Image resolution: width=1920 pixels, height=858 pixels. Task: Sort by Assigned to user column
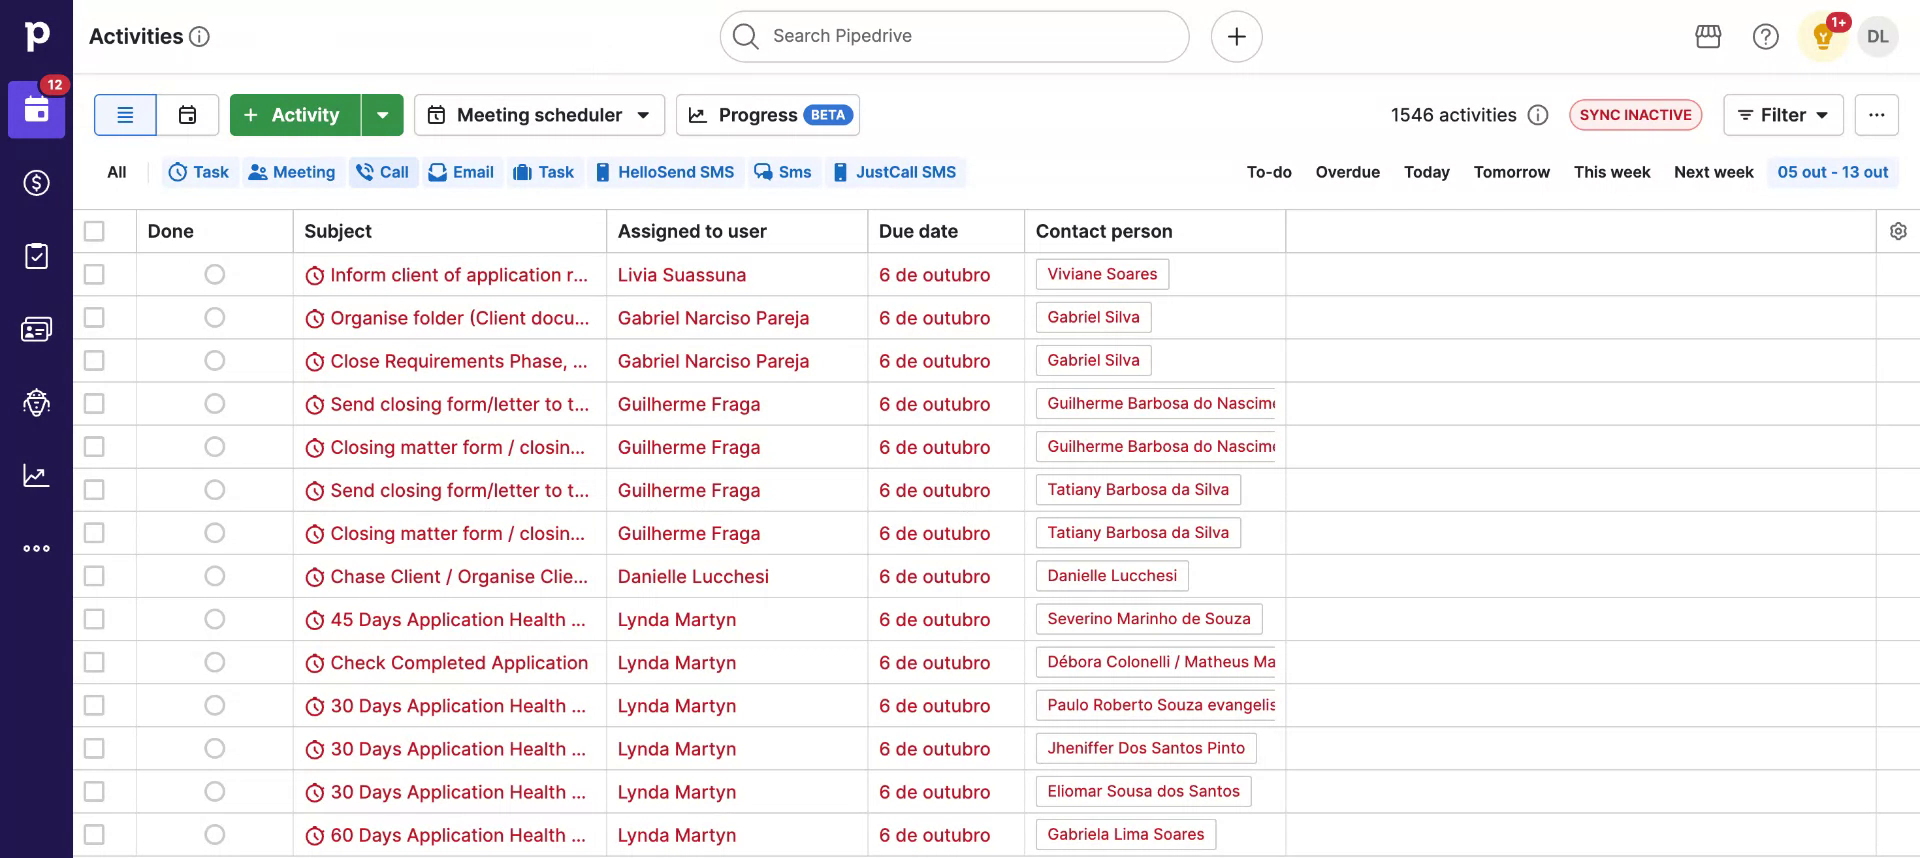point(692,231)
